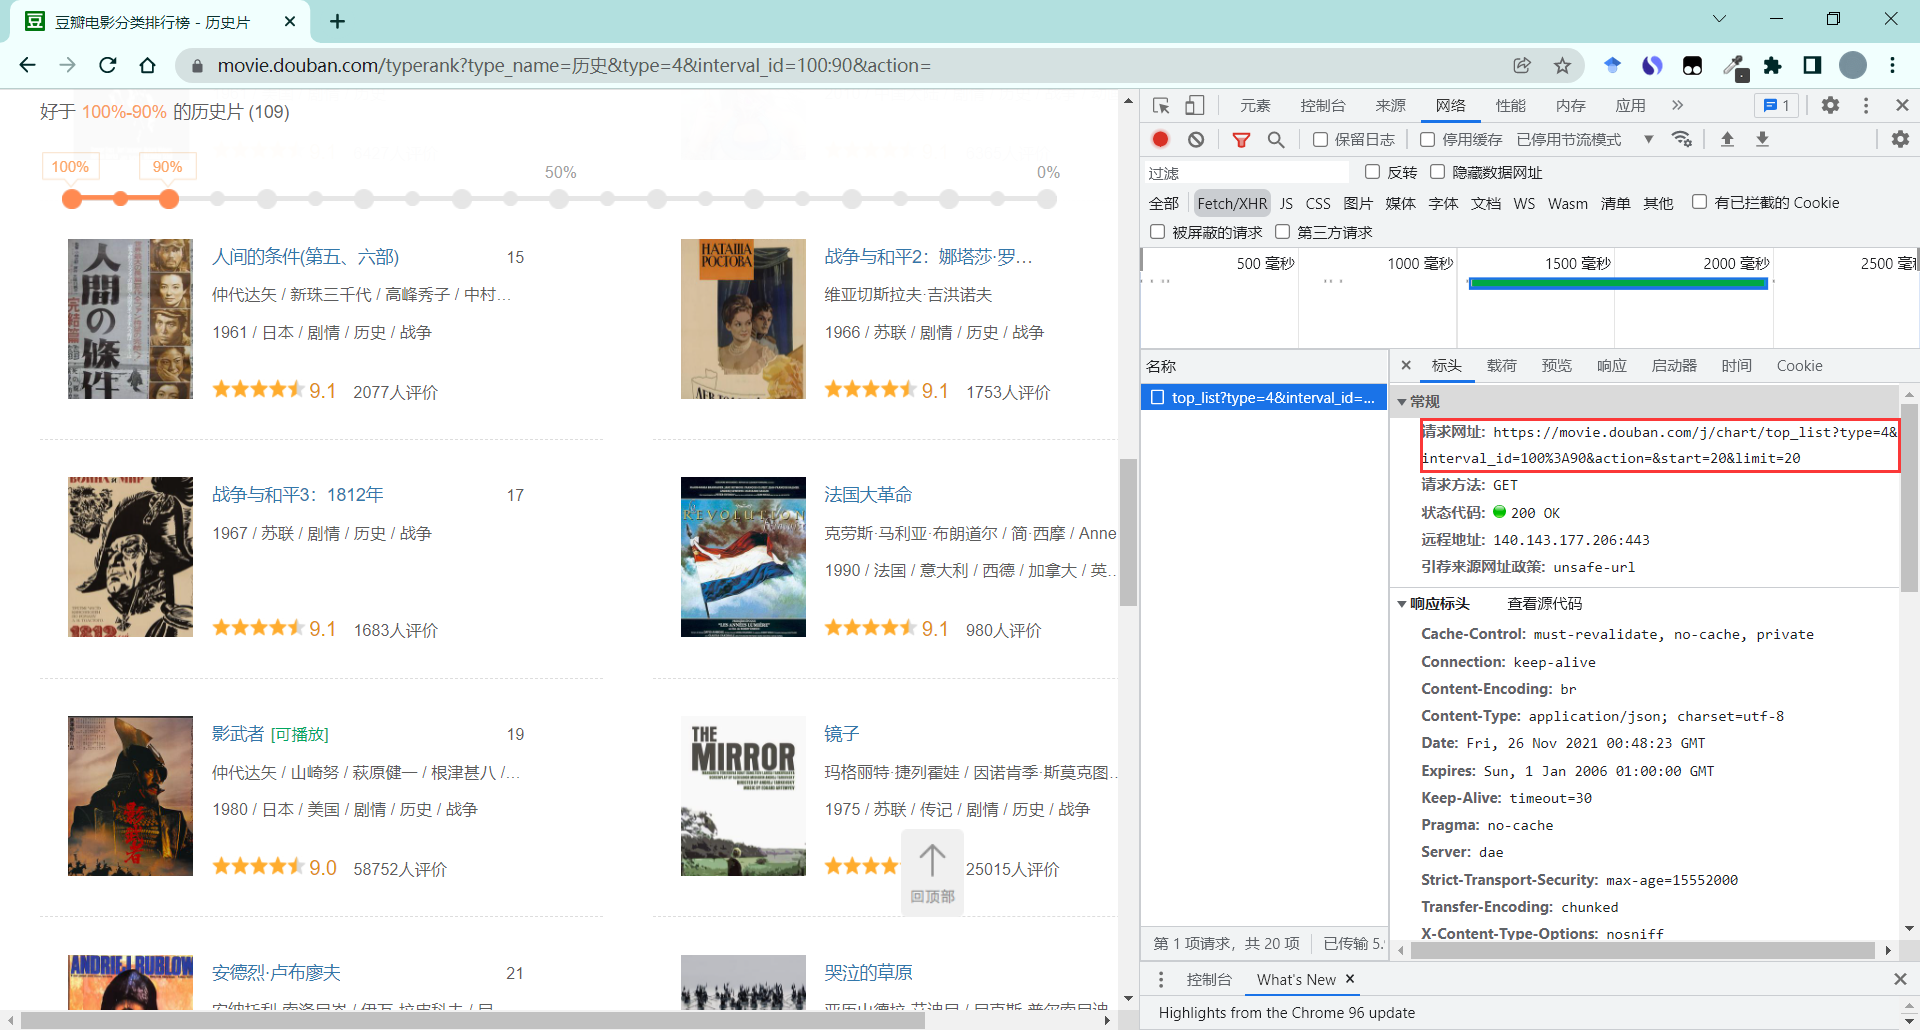Viewport: 1920px width, 1030px height.
Task: Open DevTools three-dot customize menu
Action: point(1866,105)
